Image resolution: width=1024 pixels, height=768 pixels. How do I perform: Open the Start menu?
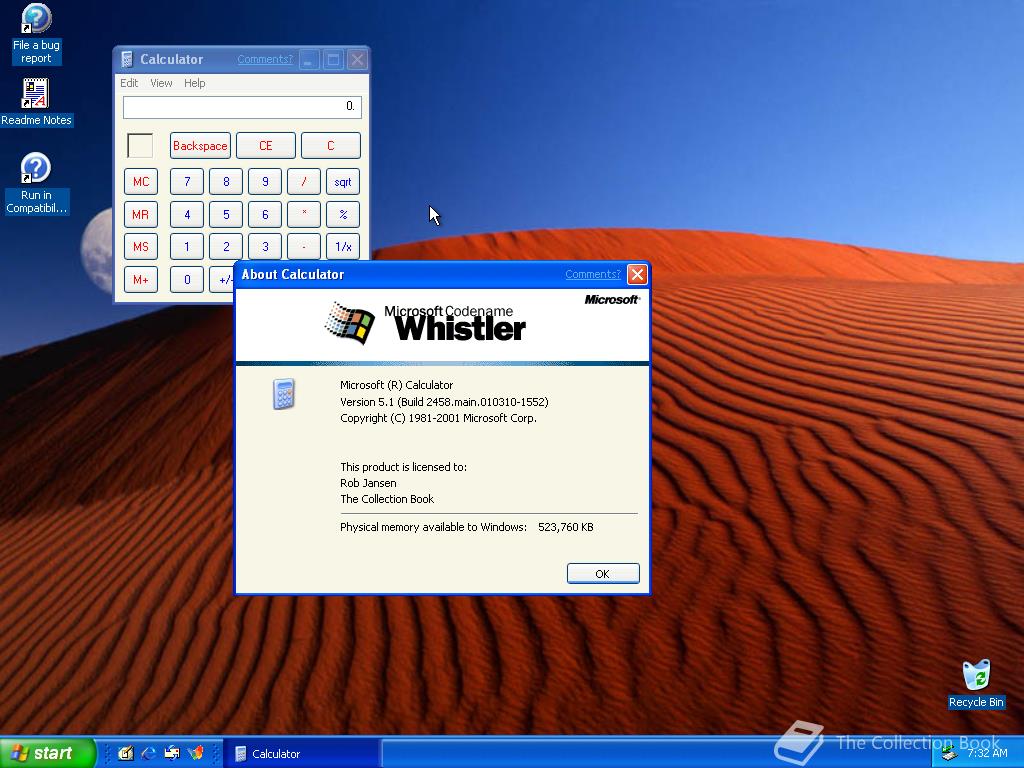48,753
